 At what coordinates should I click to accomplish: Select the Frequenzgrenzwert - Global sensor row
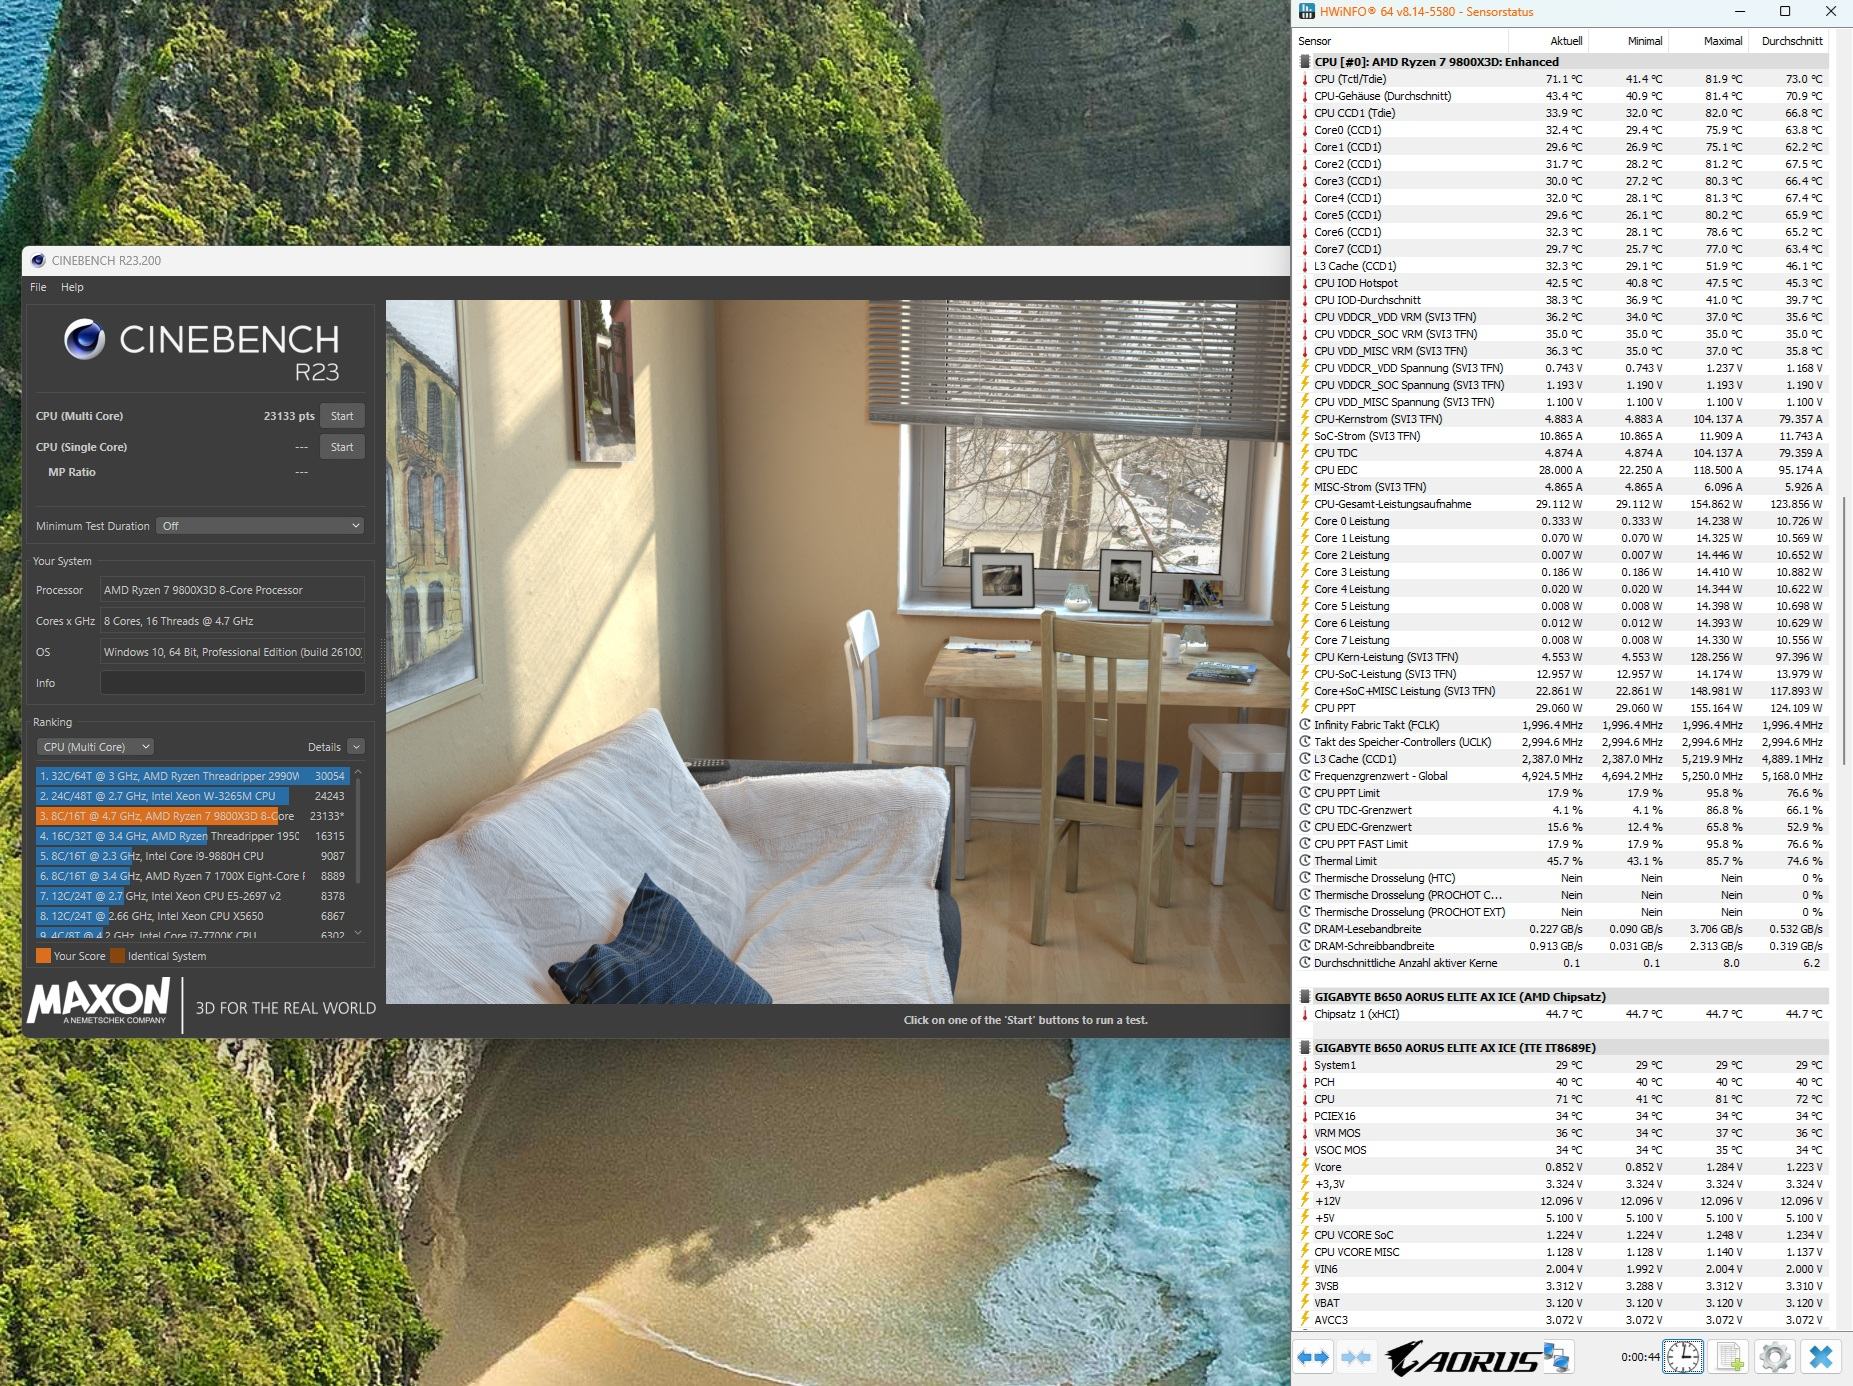pyautogui.click(x=1563, y=776)
